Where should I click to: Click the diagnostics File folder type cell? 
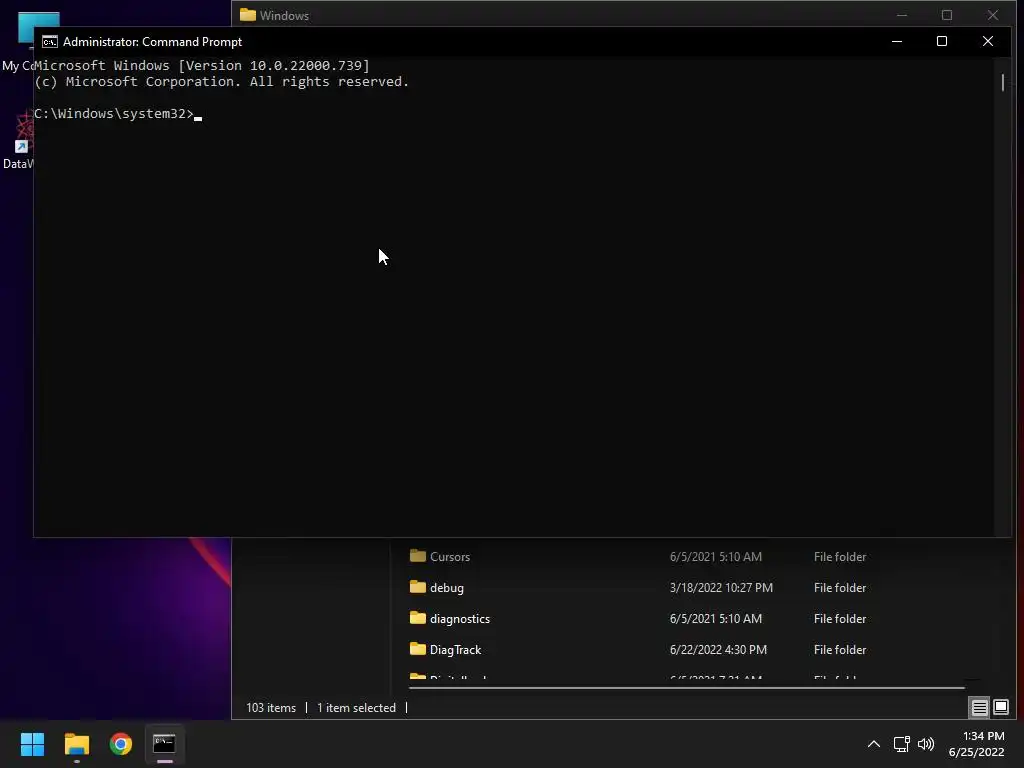coord(840,618)
